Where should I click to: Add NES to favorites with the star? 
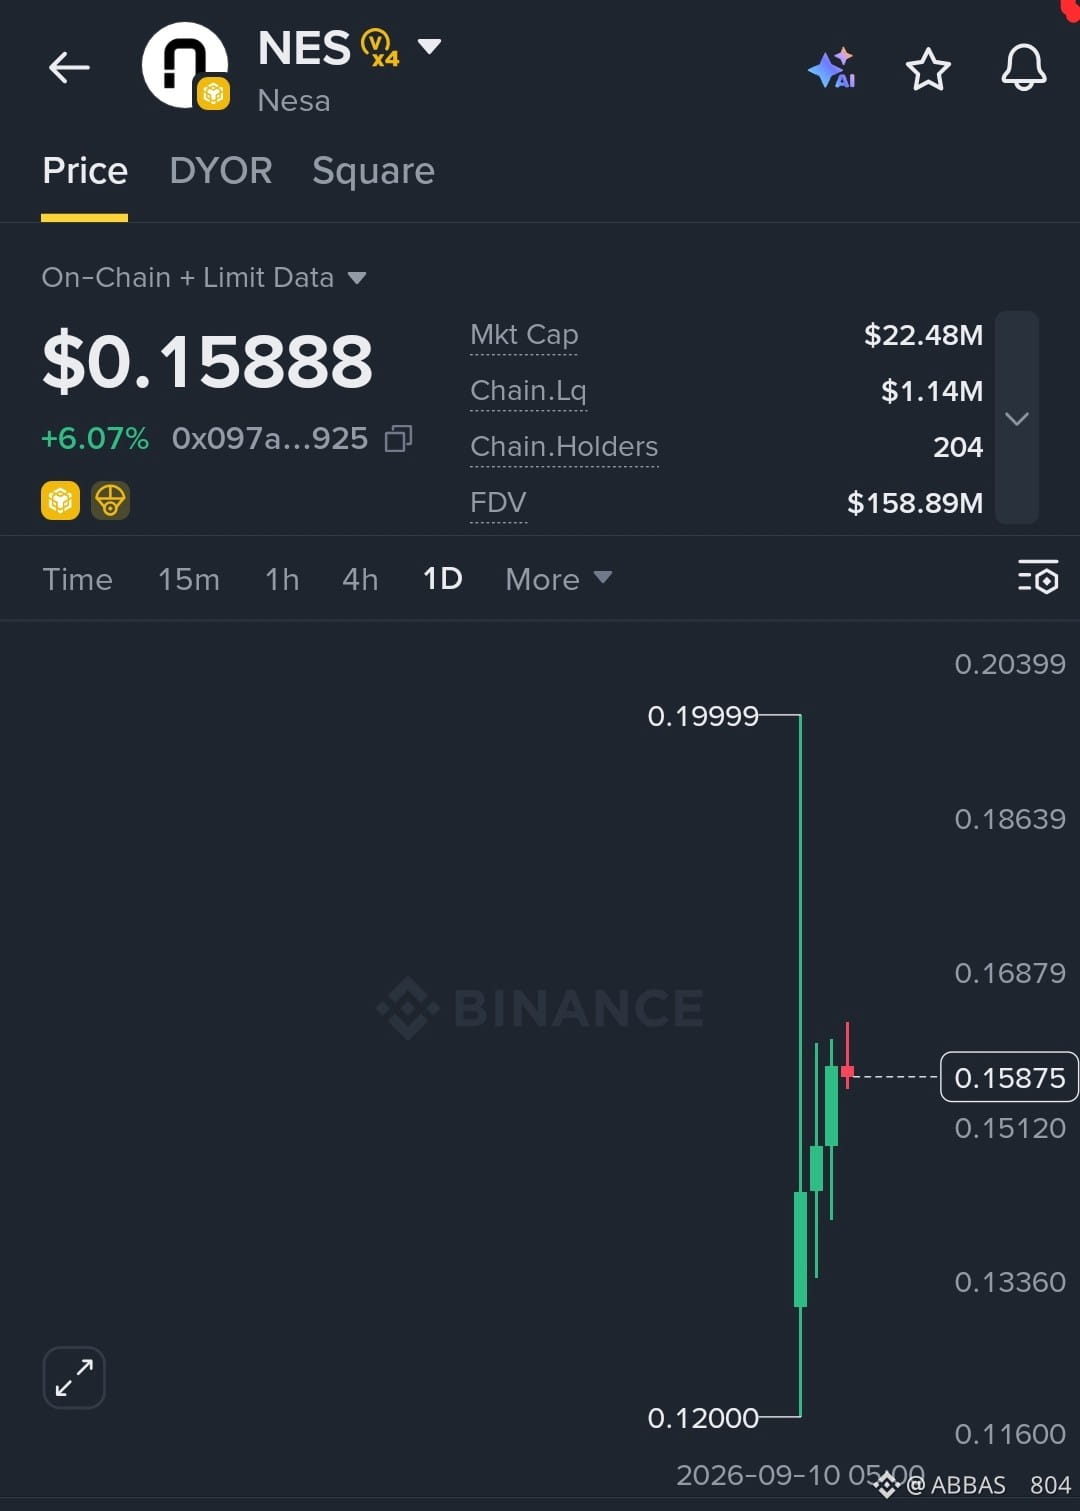click(928, 69)
